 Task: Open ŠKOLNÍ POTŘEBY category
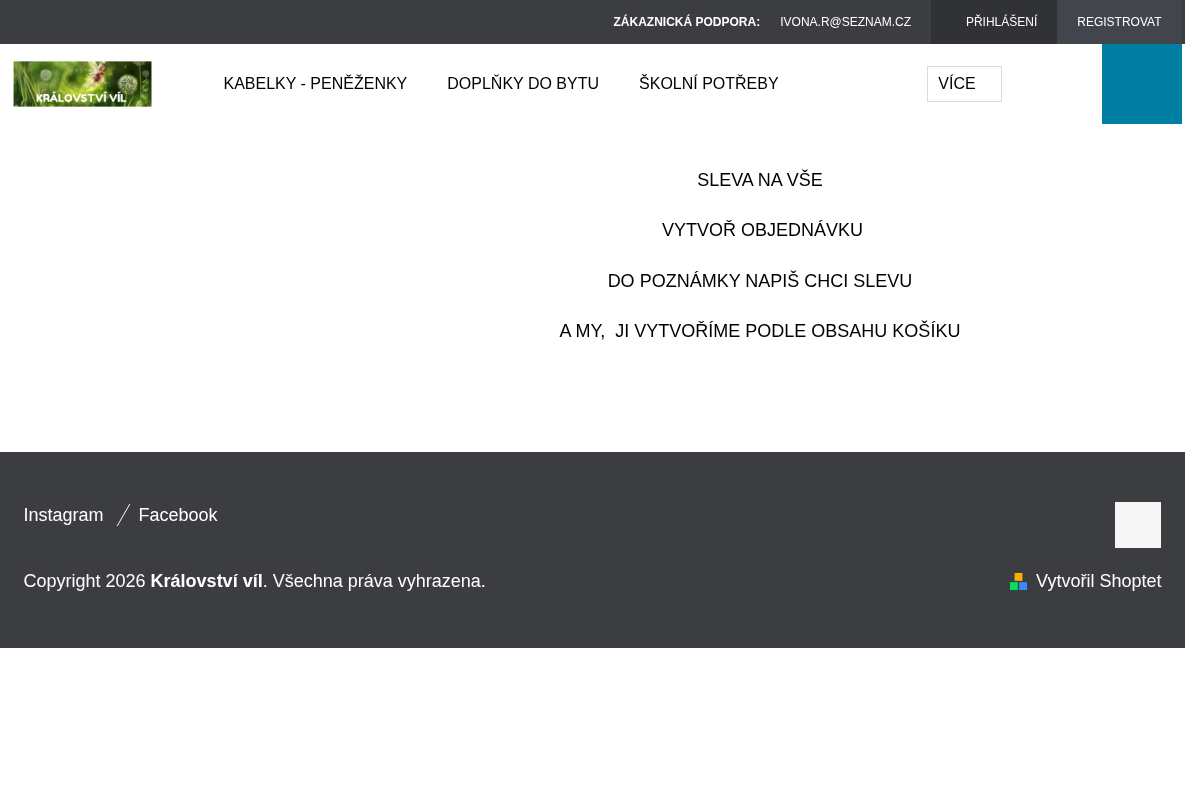(x=708, y=84)
